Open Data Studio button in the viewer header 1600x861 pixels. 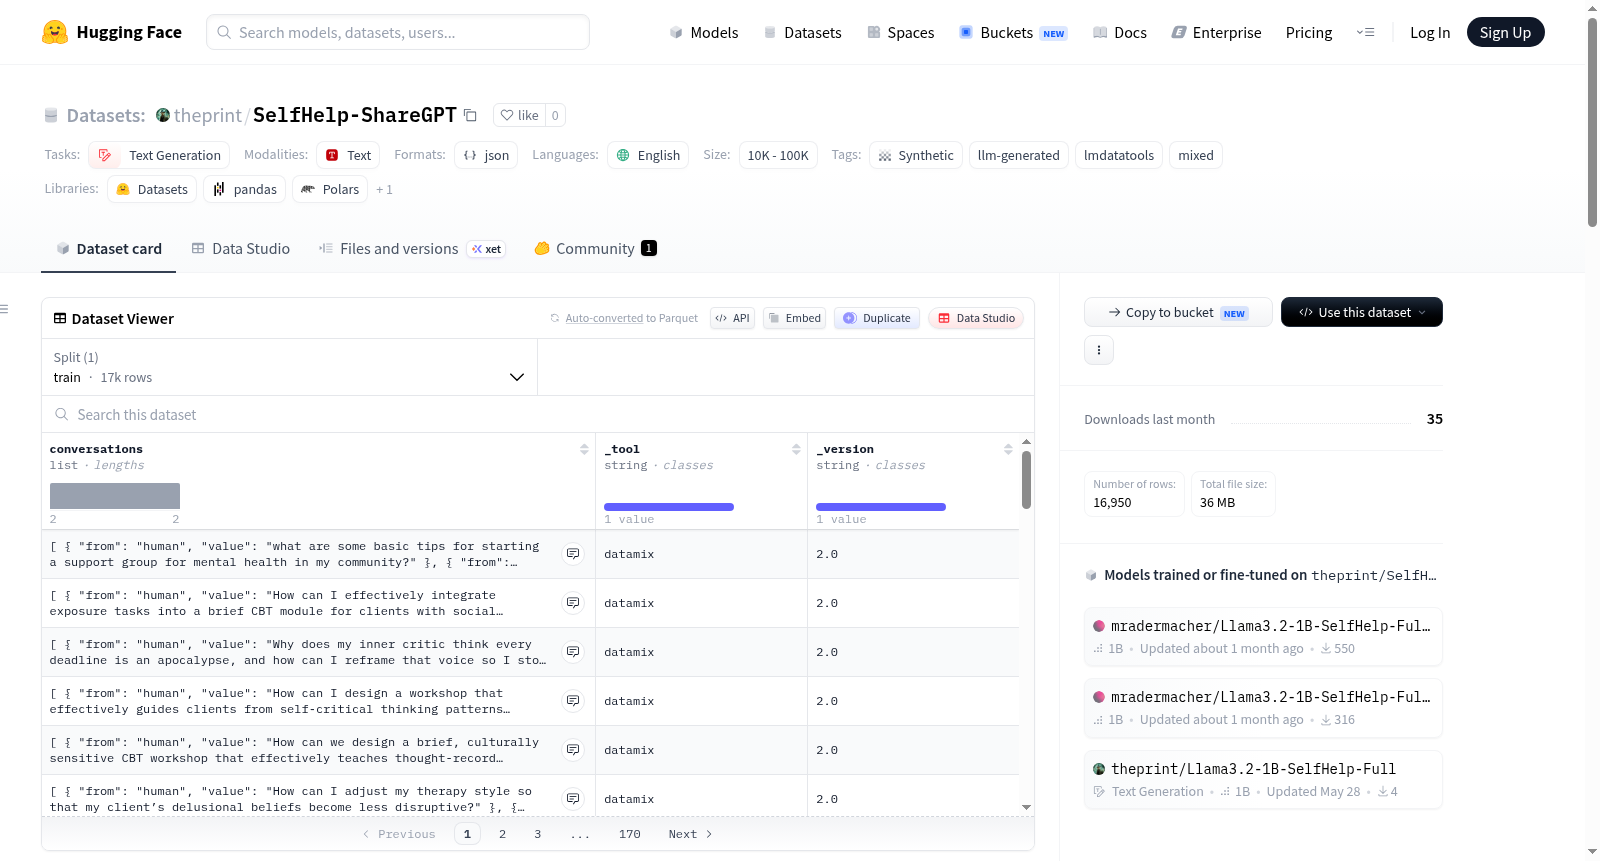point(976,318)
